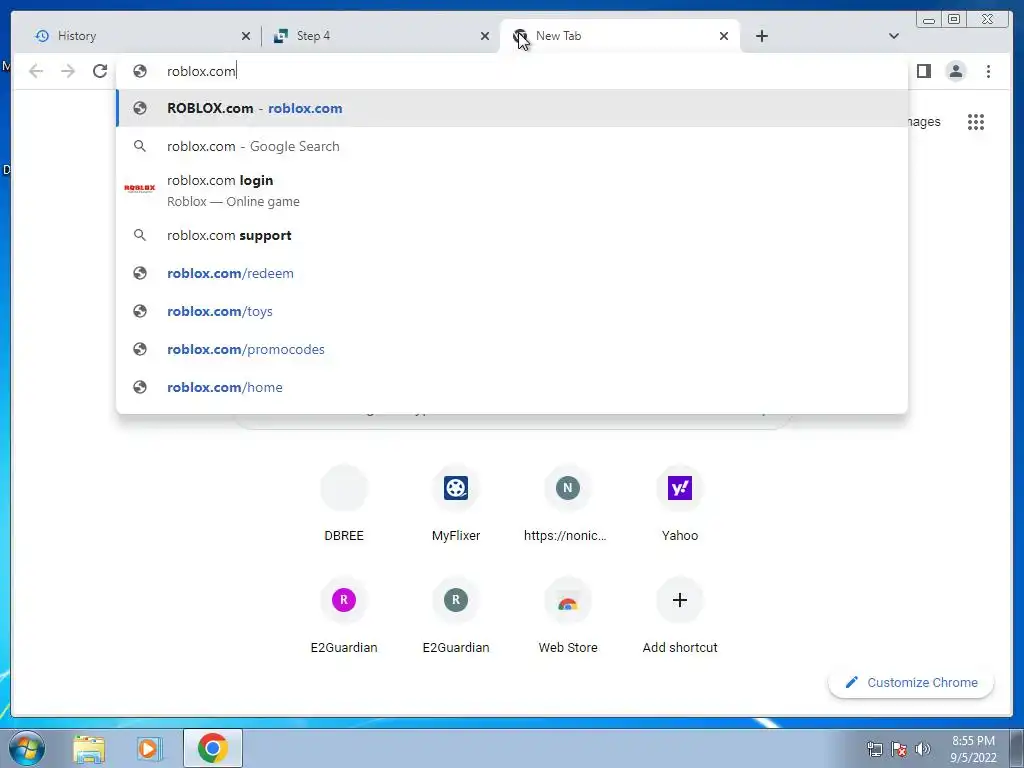Open the network tray icon
The width and height of the screenshot is (1024, 768).
pos(874,749)
